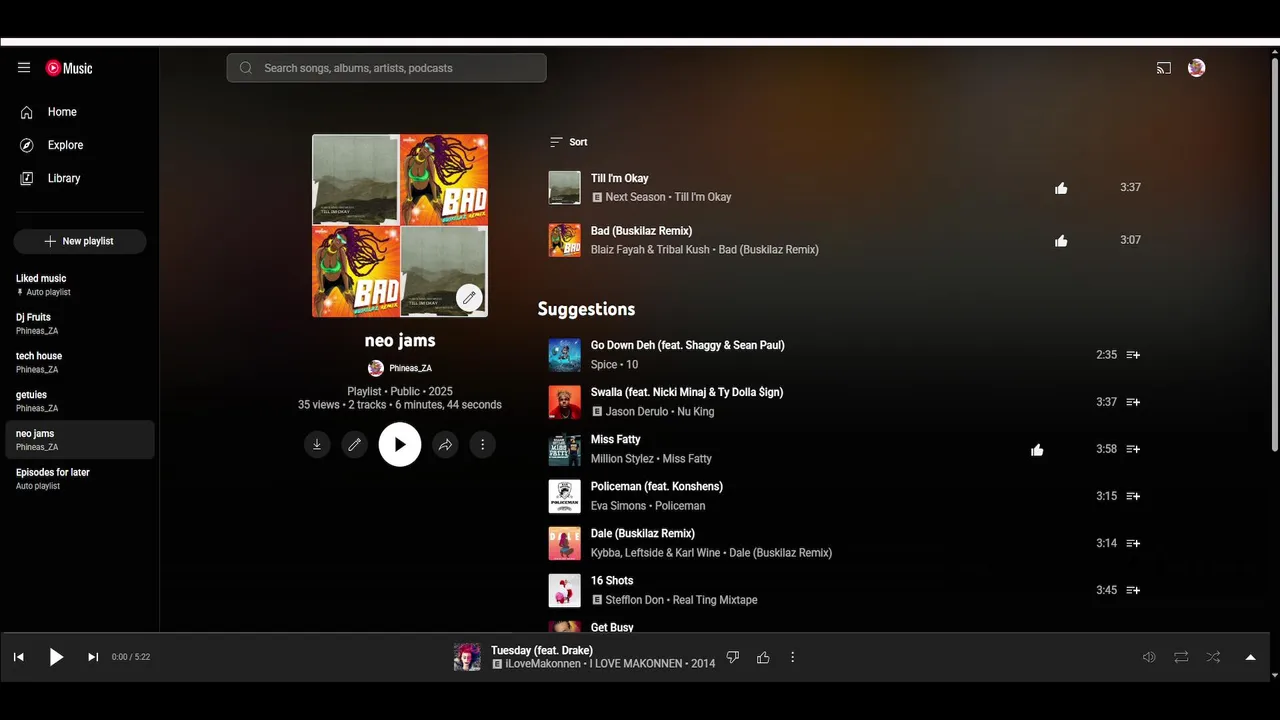This screenshot has height=720, width=1280.
Task: Open Blaiz Fayah & Tribal Kush link
Action: [x=650, y=250]
